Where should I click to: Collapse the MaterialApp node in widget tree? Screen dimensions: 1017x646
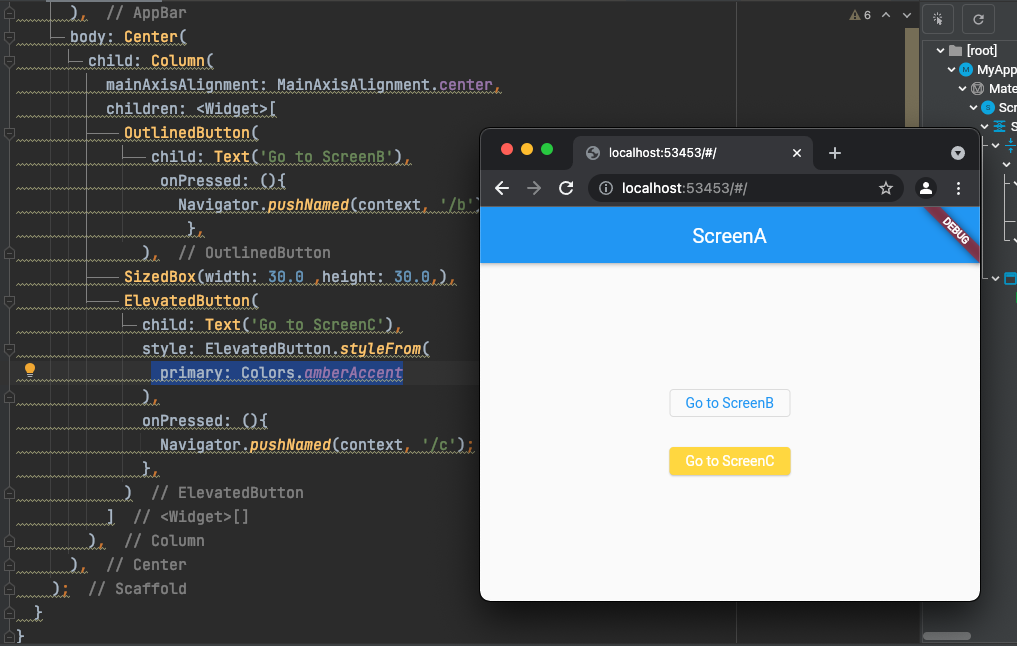[x=962, y=88]
